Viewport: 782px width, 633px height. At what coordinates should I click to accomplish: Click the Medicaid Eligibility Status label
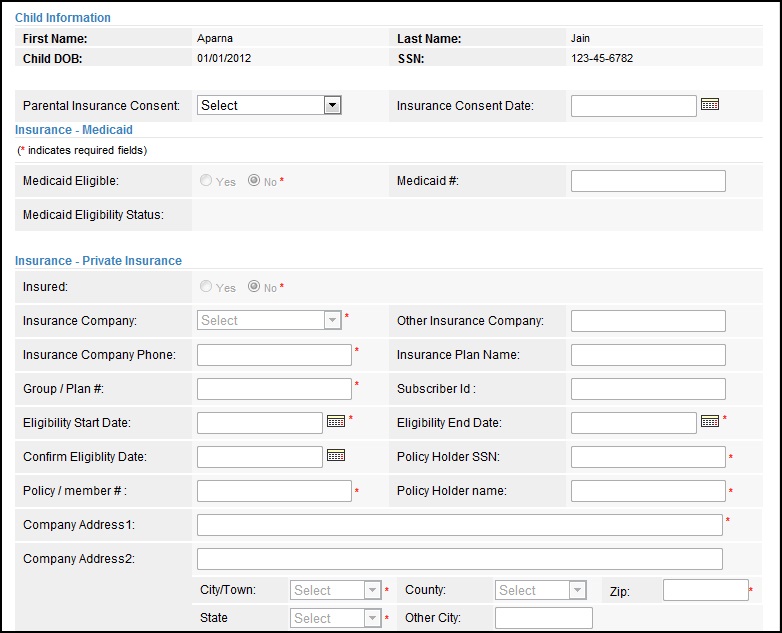tap(93, 215)
